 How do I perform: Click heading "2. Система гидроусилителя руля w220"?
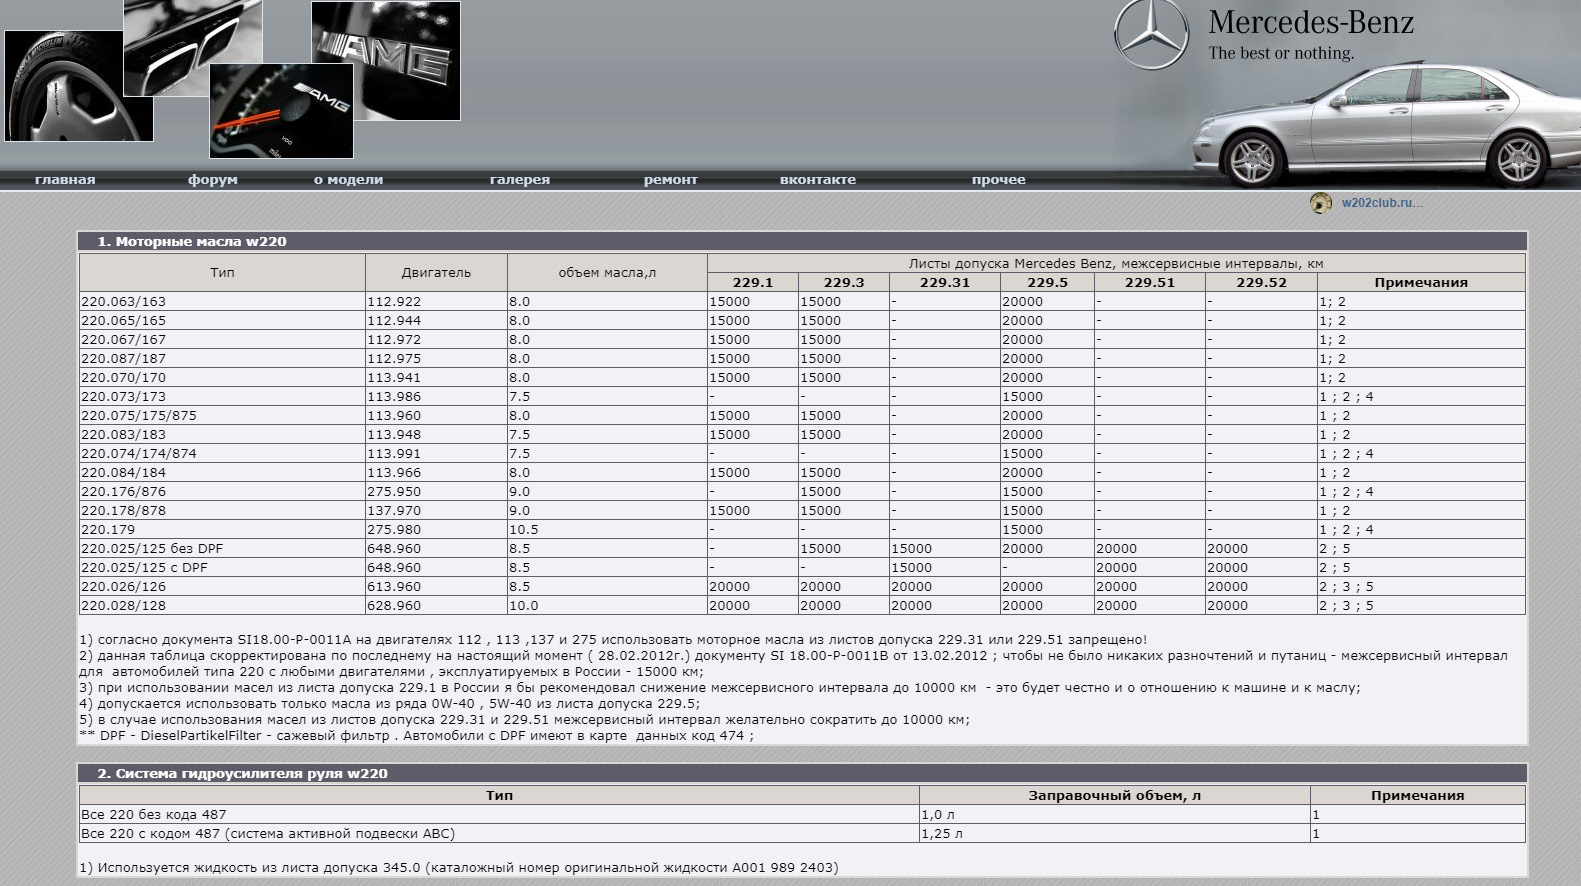242,773
